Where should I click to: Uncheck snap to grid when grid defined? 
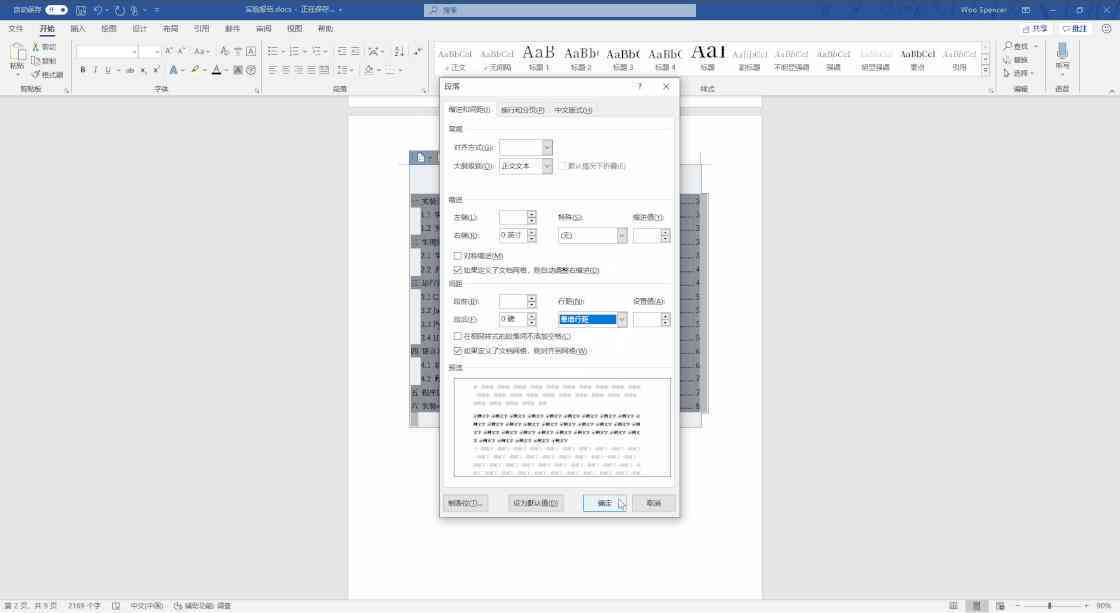(x=458, y=351)
